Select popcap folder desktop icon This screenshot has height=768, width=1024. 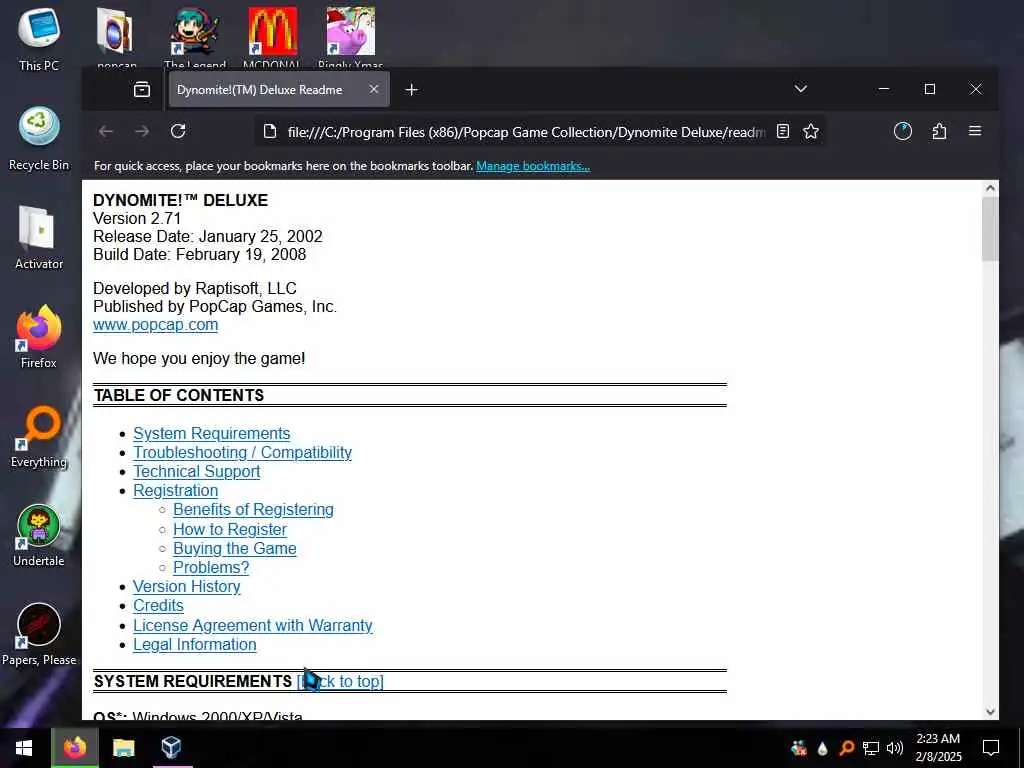click(116, 36)
